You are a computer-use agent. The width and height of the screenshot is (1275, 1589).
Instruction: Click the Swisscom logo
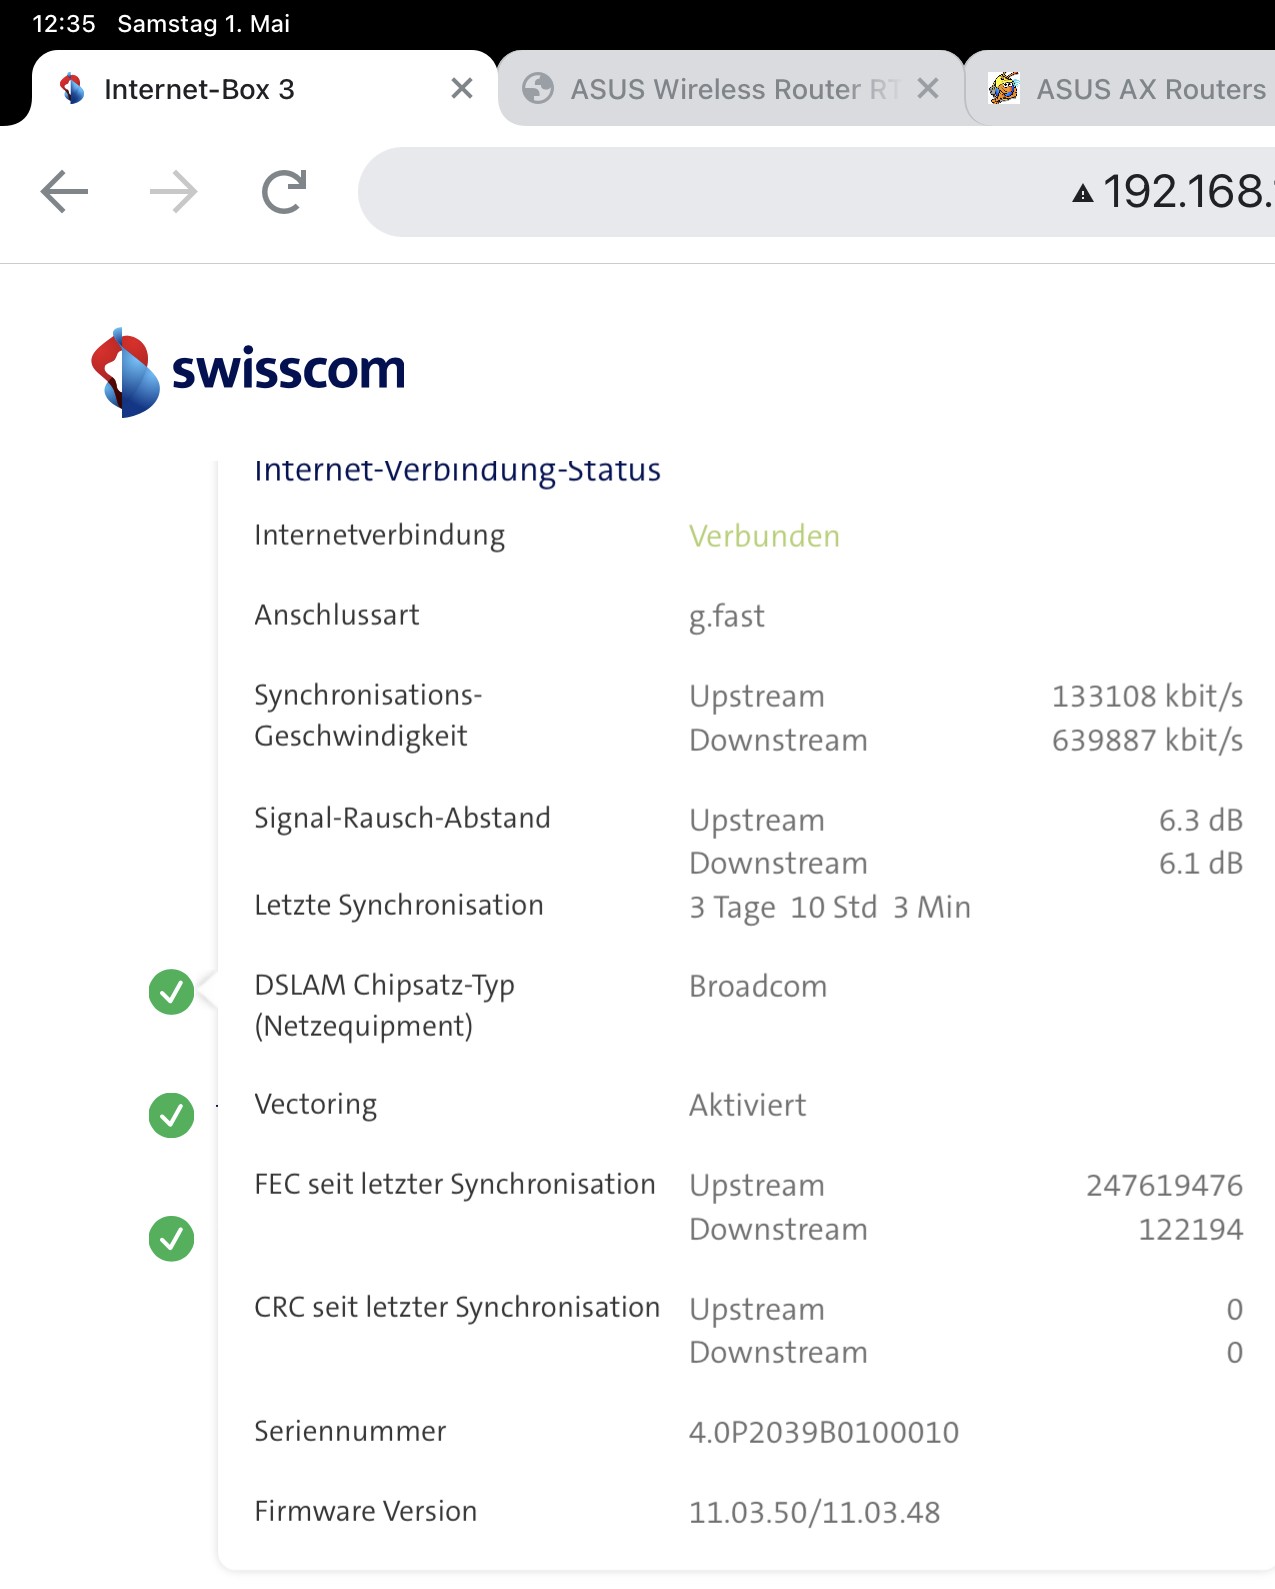248,372
